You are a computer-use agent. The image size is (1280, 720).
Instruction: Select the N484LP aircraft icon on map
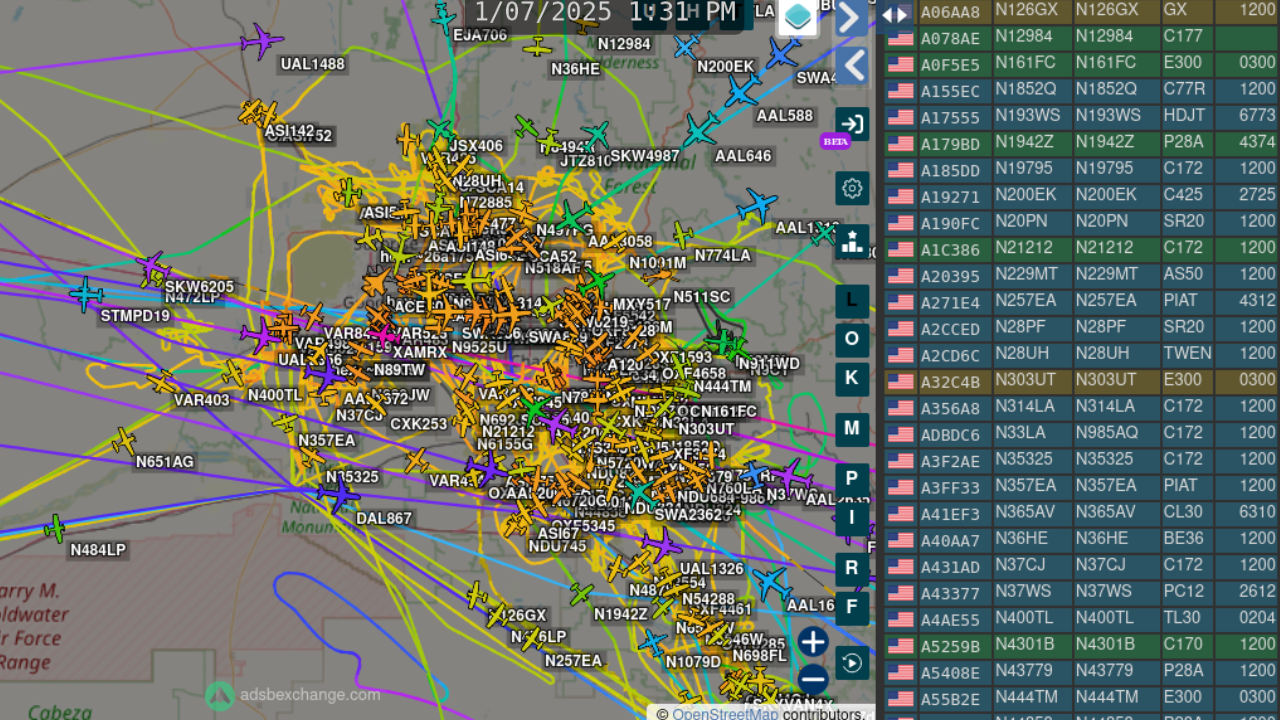(55, 529)
